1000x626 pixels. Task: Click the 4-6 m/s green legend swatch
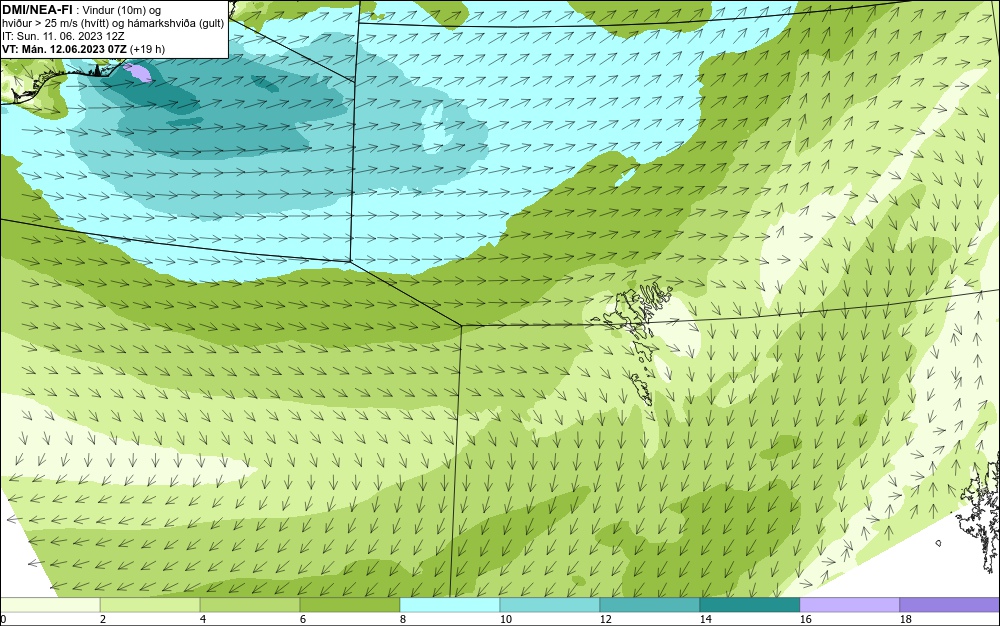tap(250, 604)
